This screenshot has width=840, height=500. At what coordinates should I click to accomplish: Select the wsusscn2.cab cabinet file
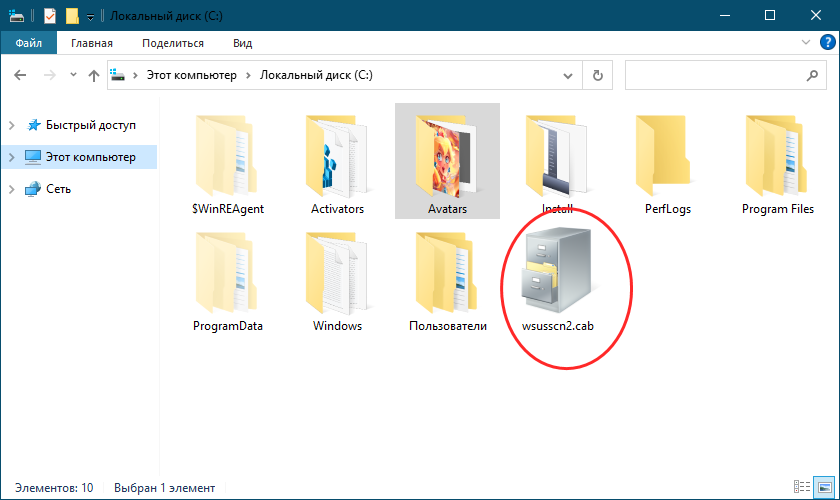click(x=557, y=280)
